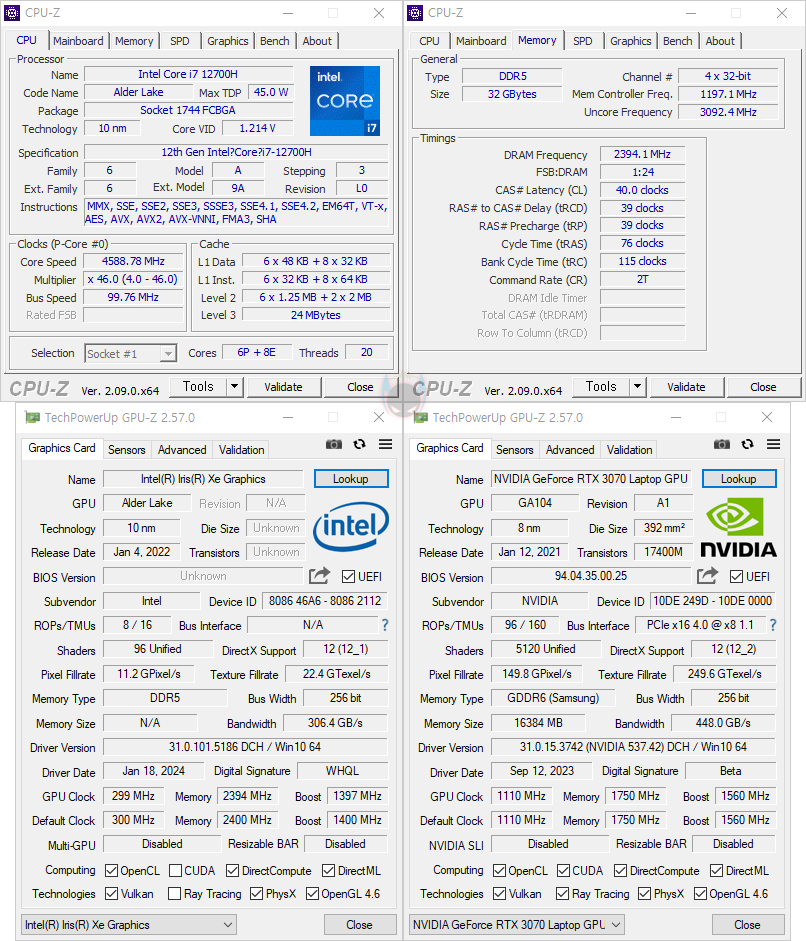
Task: Click refresh icon in NVIDIA GPU-Z window
Action: (747, 444)
